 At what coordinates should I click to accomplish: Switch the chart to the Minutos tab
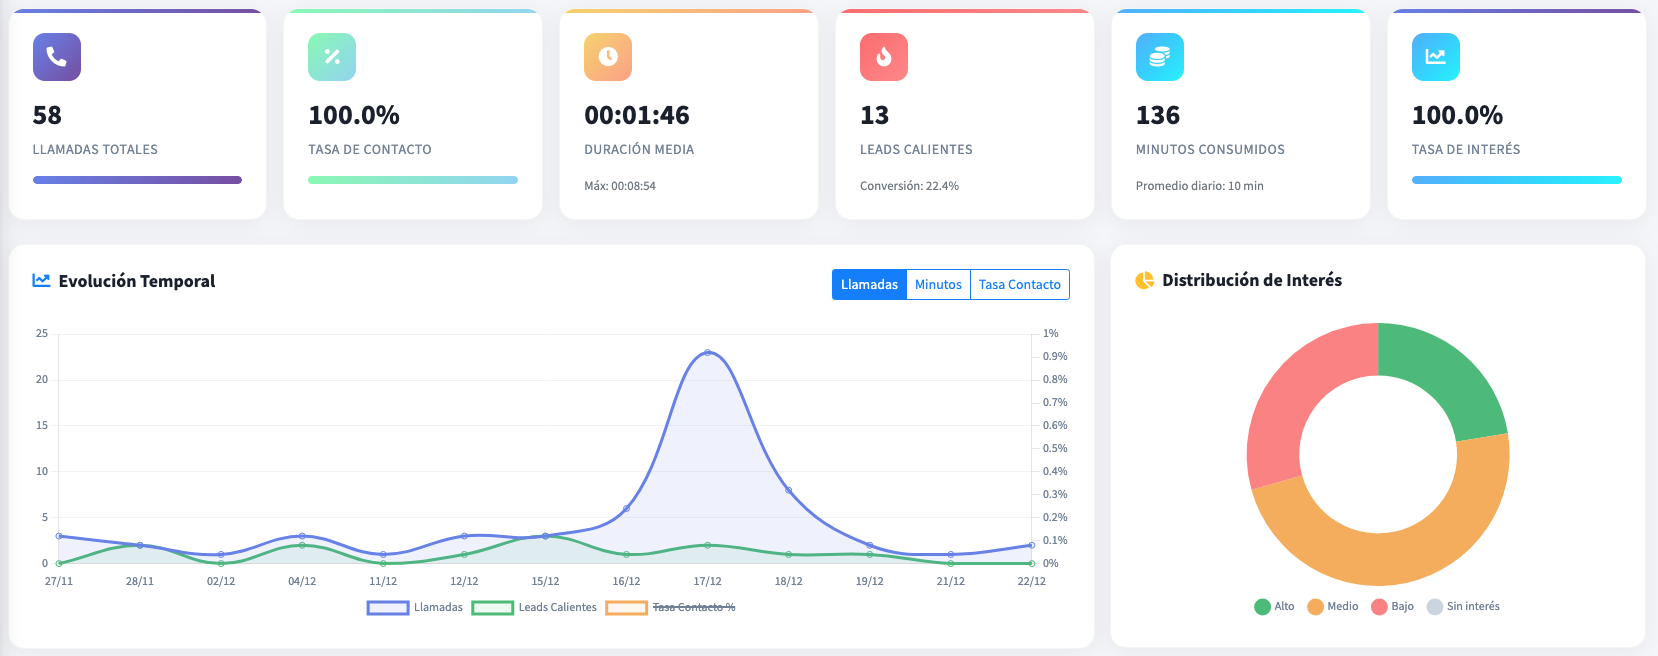tap(938, 285)
